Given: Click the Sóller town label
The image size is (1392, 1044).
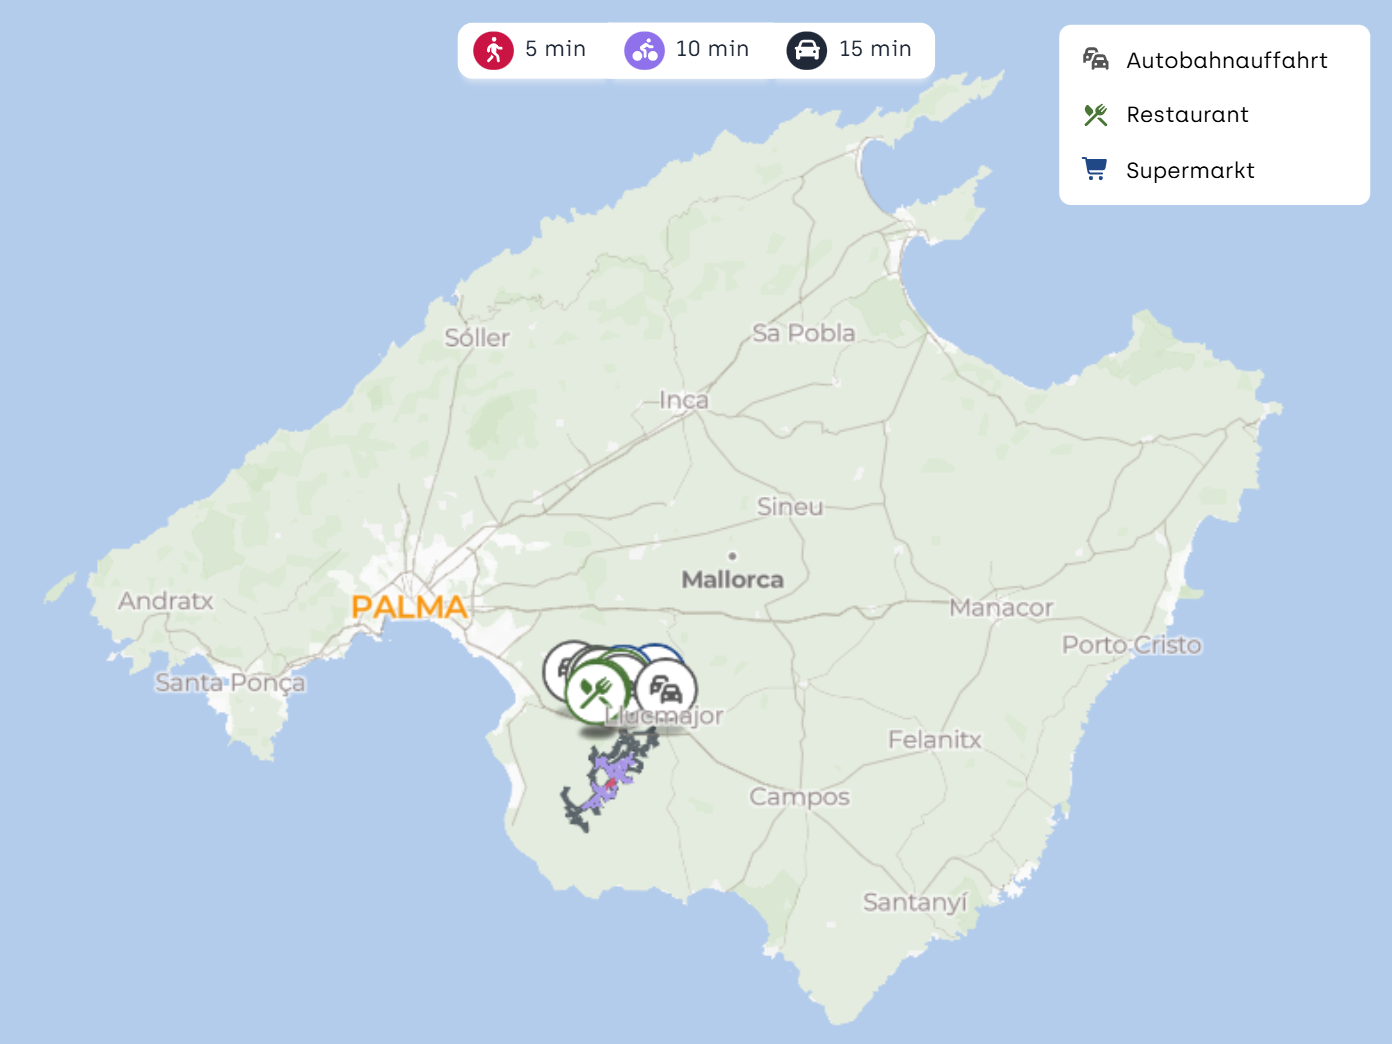Looking at the screenshot, I should click(477, 338).
